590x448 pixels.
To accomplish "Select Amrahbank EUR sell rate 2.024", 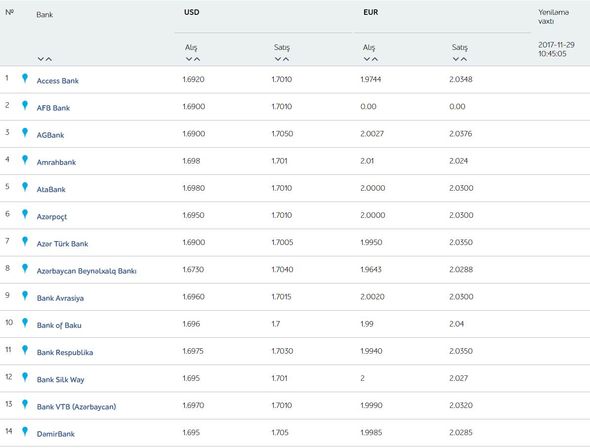I will pyautogui.click(x=459, y=161).
